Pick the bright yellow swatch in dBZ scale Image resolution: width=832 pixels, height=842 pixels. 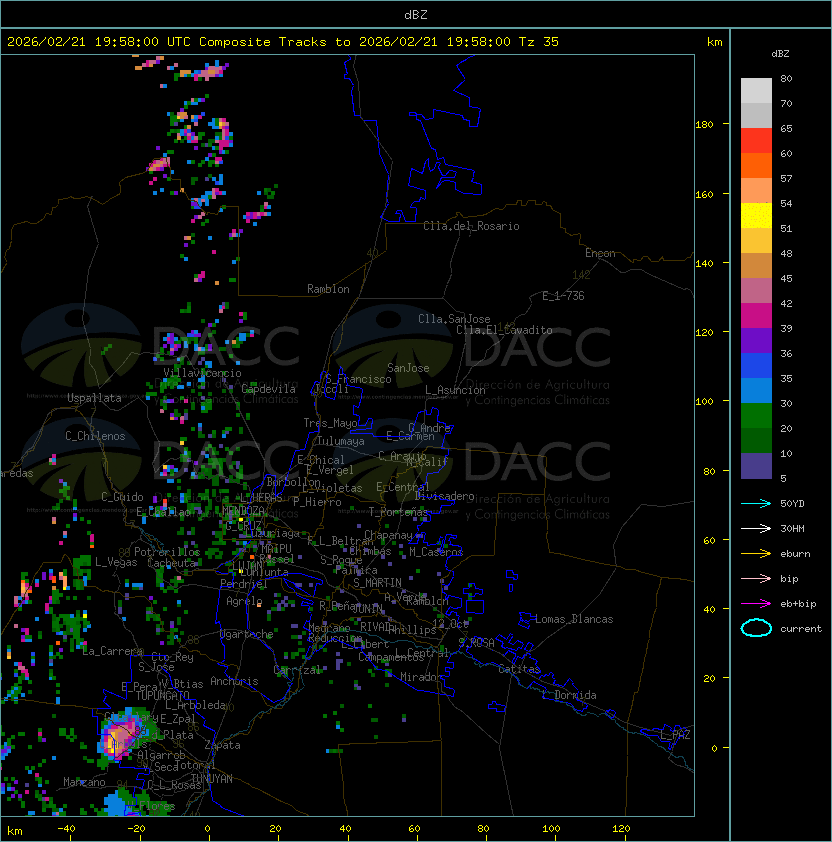click(x=756, y=216)
